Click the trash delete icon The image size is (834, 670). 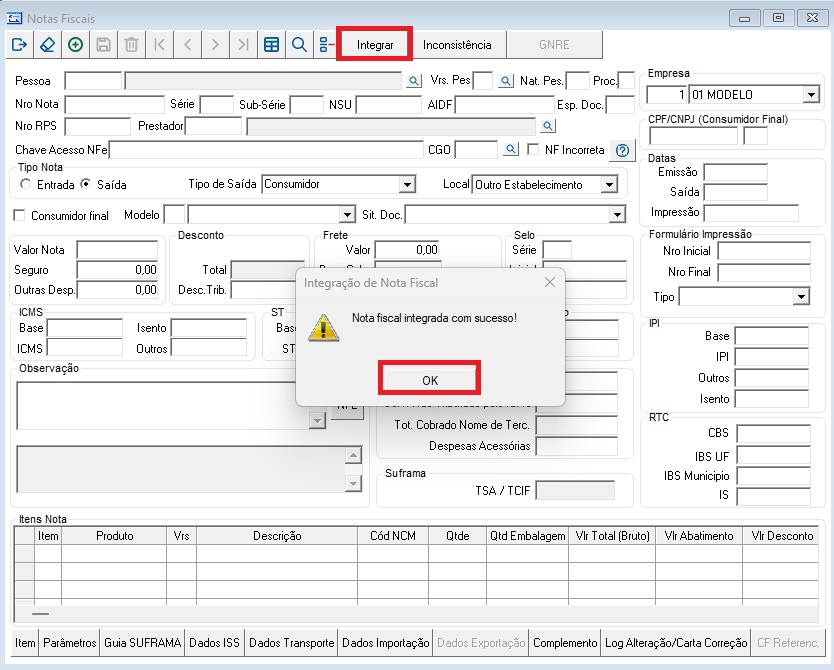[131, 45]
